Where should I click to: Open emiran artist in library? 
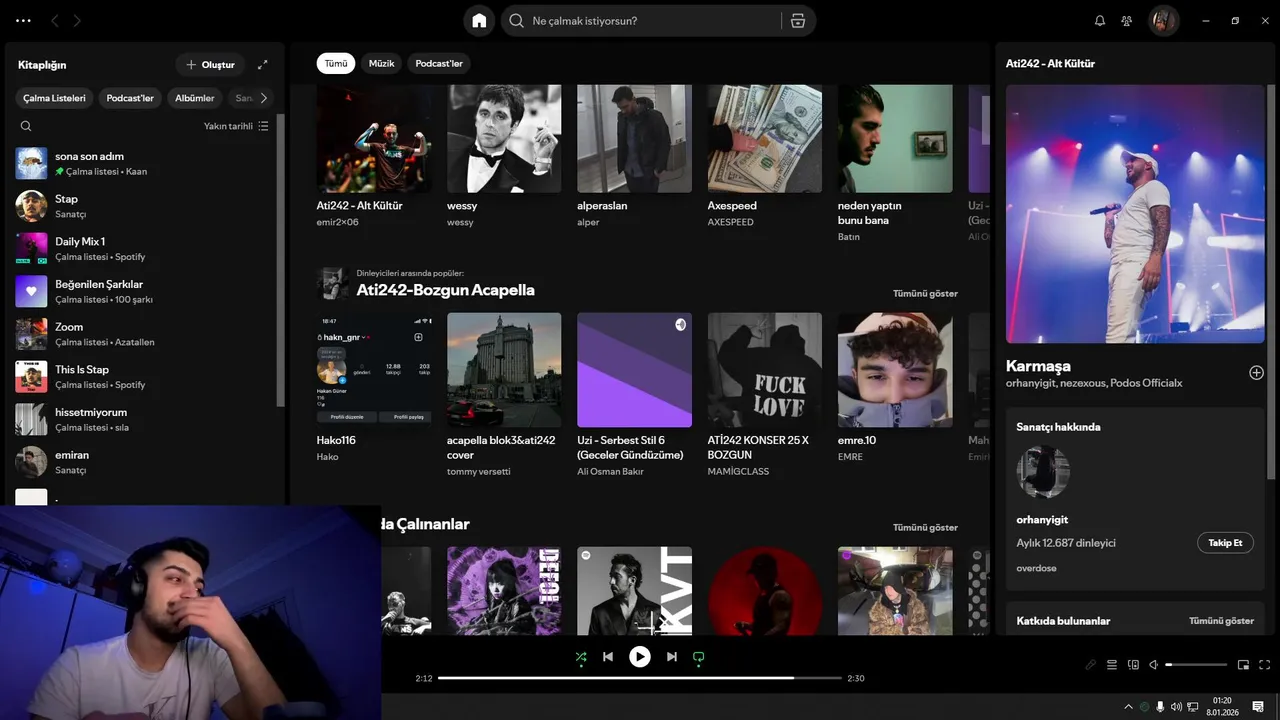(143, 462)
